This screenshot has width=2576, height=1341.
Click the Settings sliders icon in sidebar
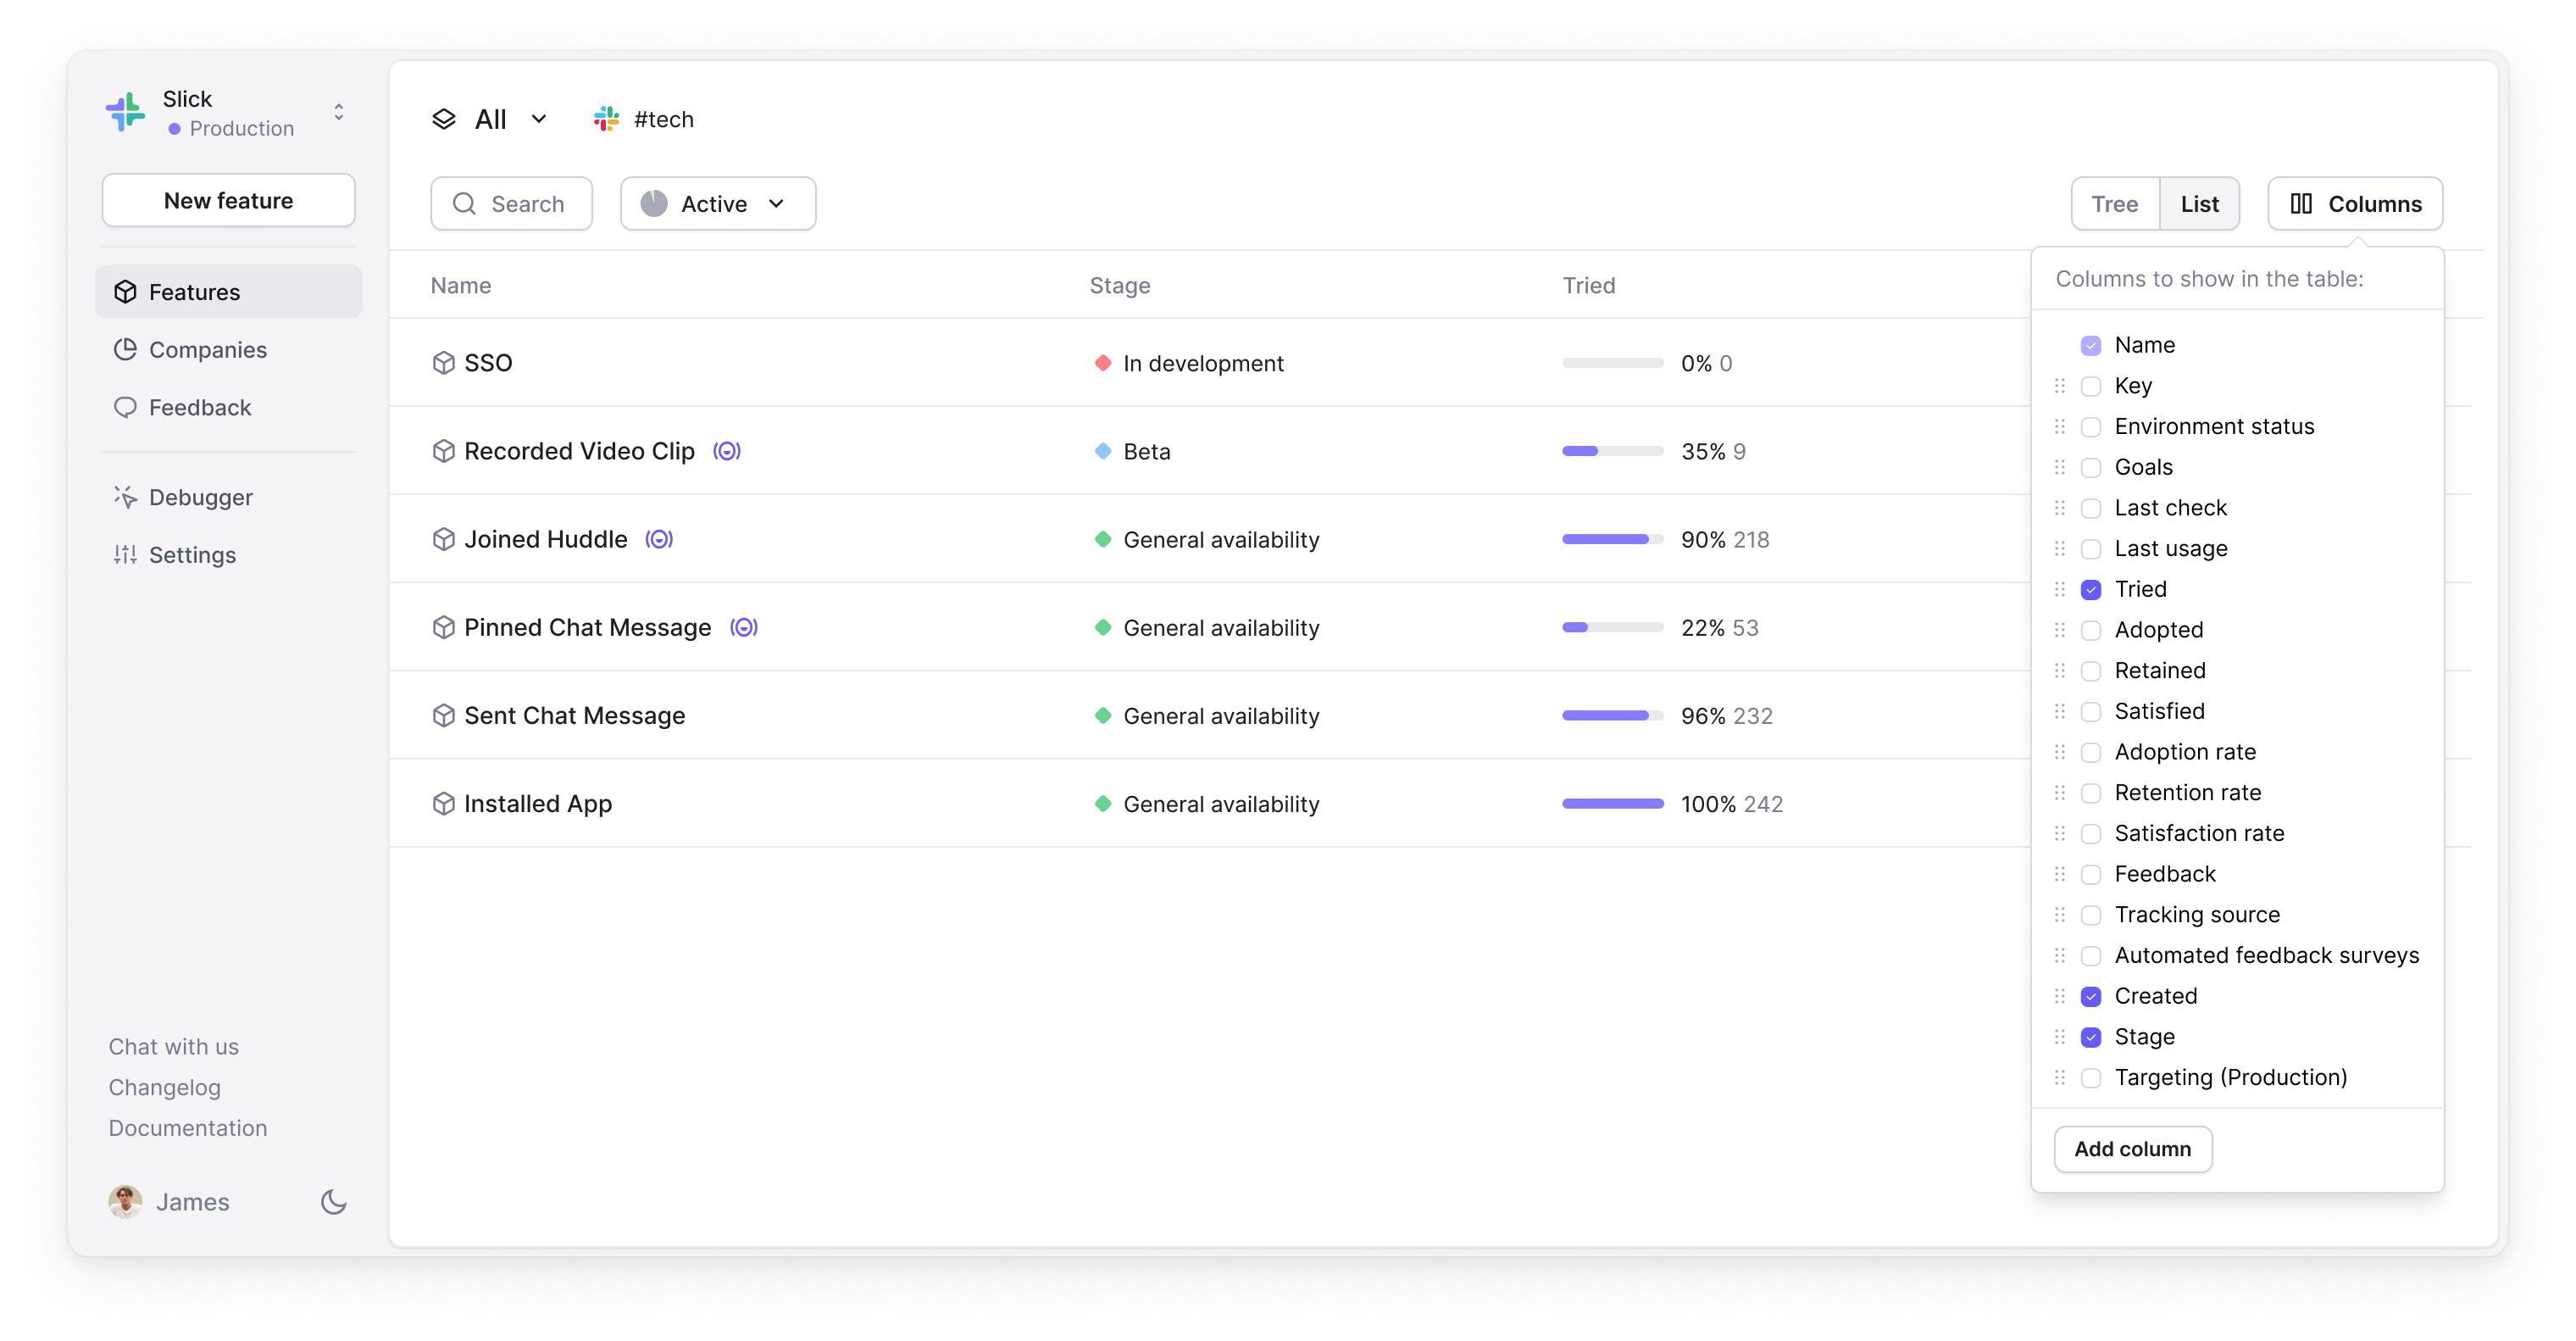tap(125, 554)
